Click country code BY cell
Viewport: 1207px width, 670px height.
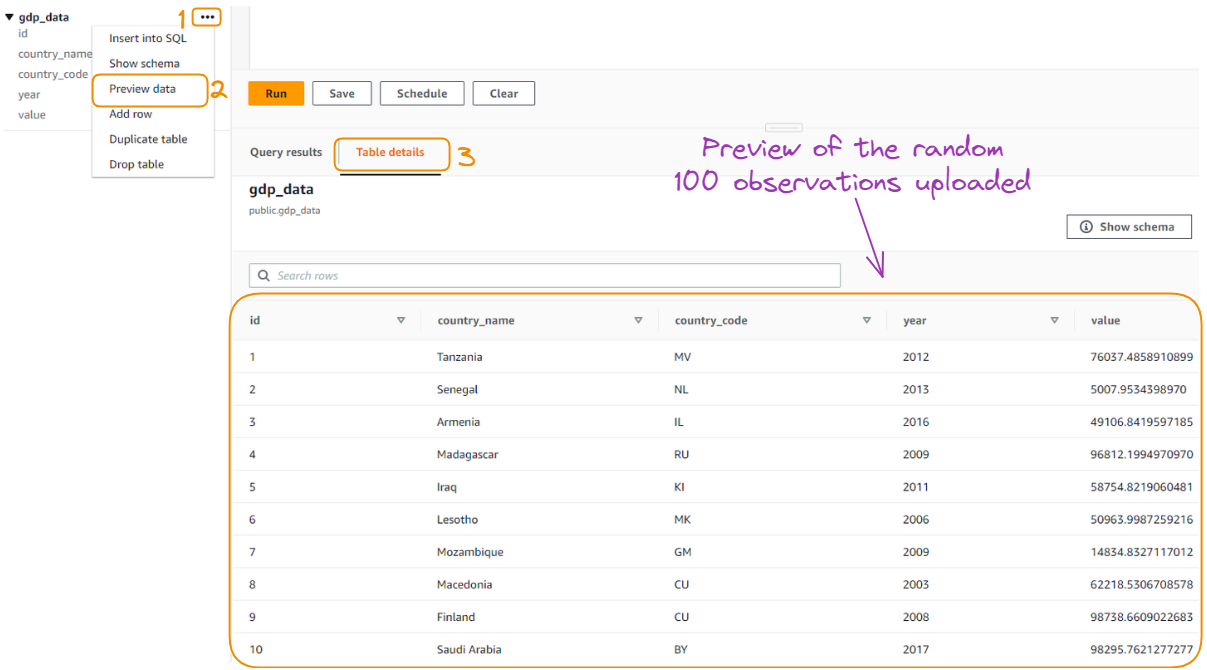pyautogui.click(x=681, y=649)
